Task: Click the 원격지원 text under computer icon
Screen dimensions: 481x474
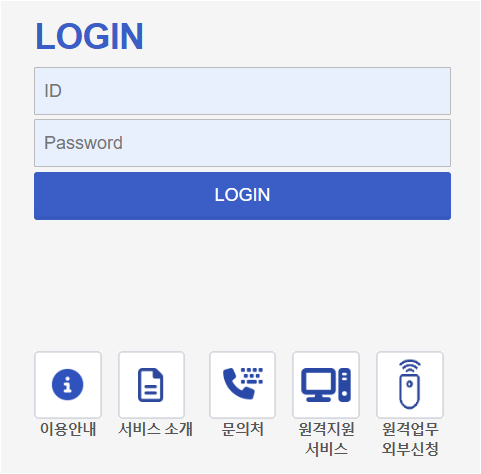Action: pyautogui.click(x=326, y=429)
